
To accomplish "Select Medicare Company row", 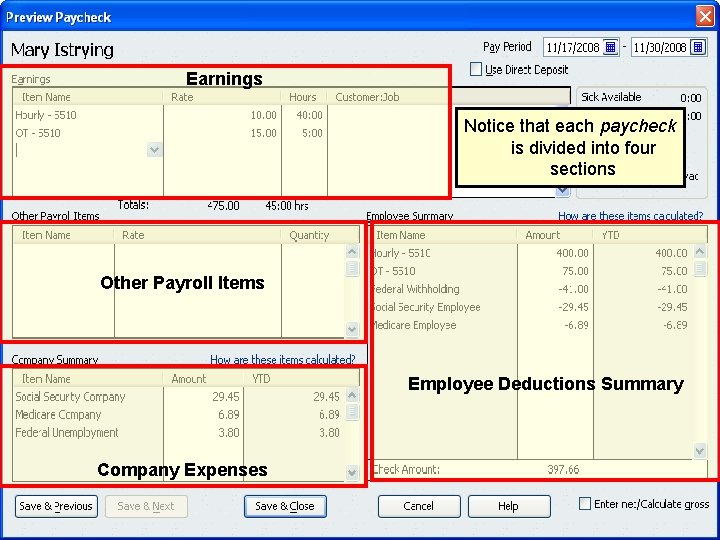I will (x=179, y=415).
